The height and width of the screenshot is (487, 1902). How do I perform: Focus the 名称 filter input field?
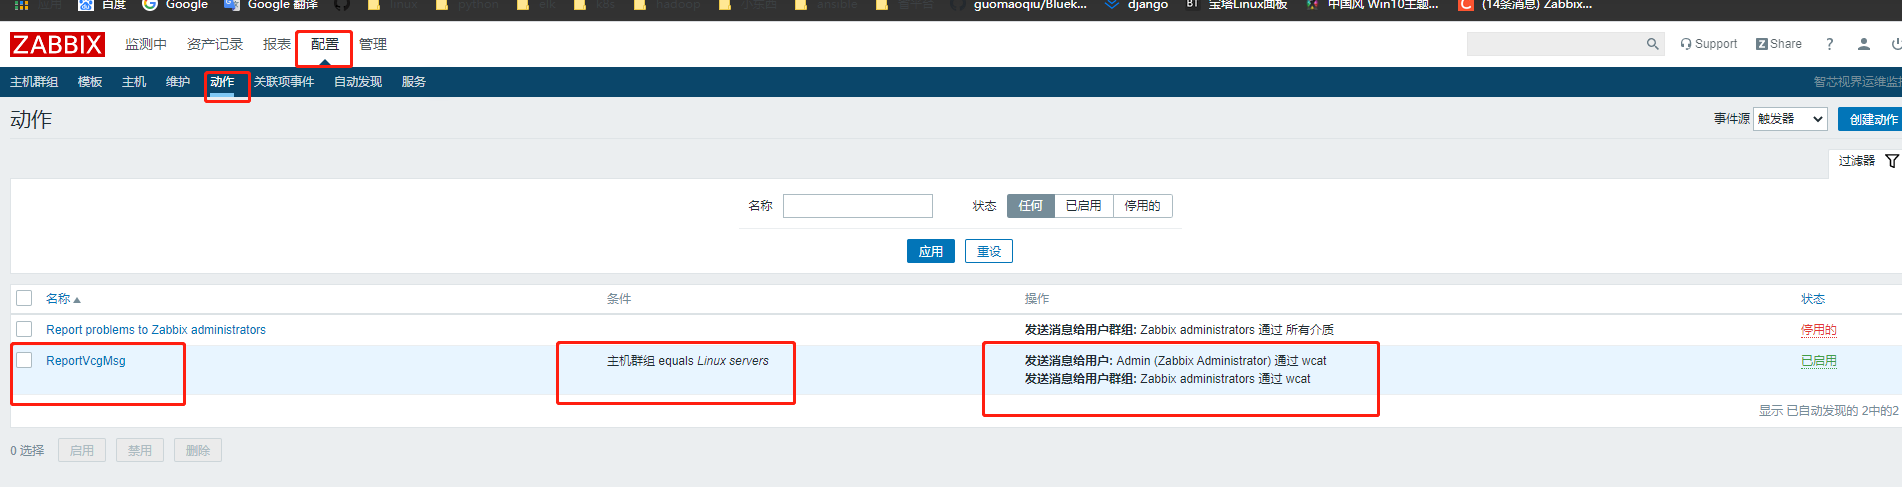(858, 206)
